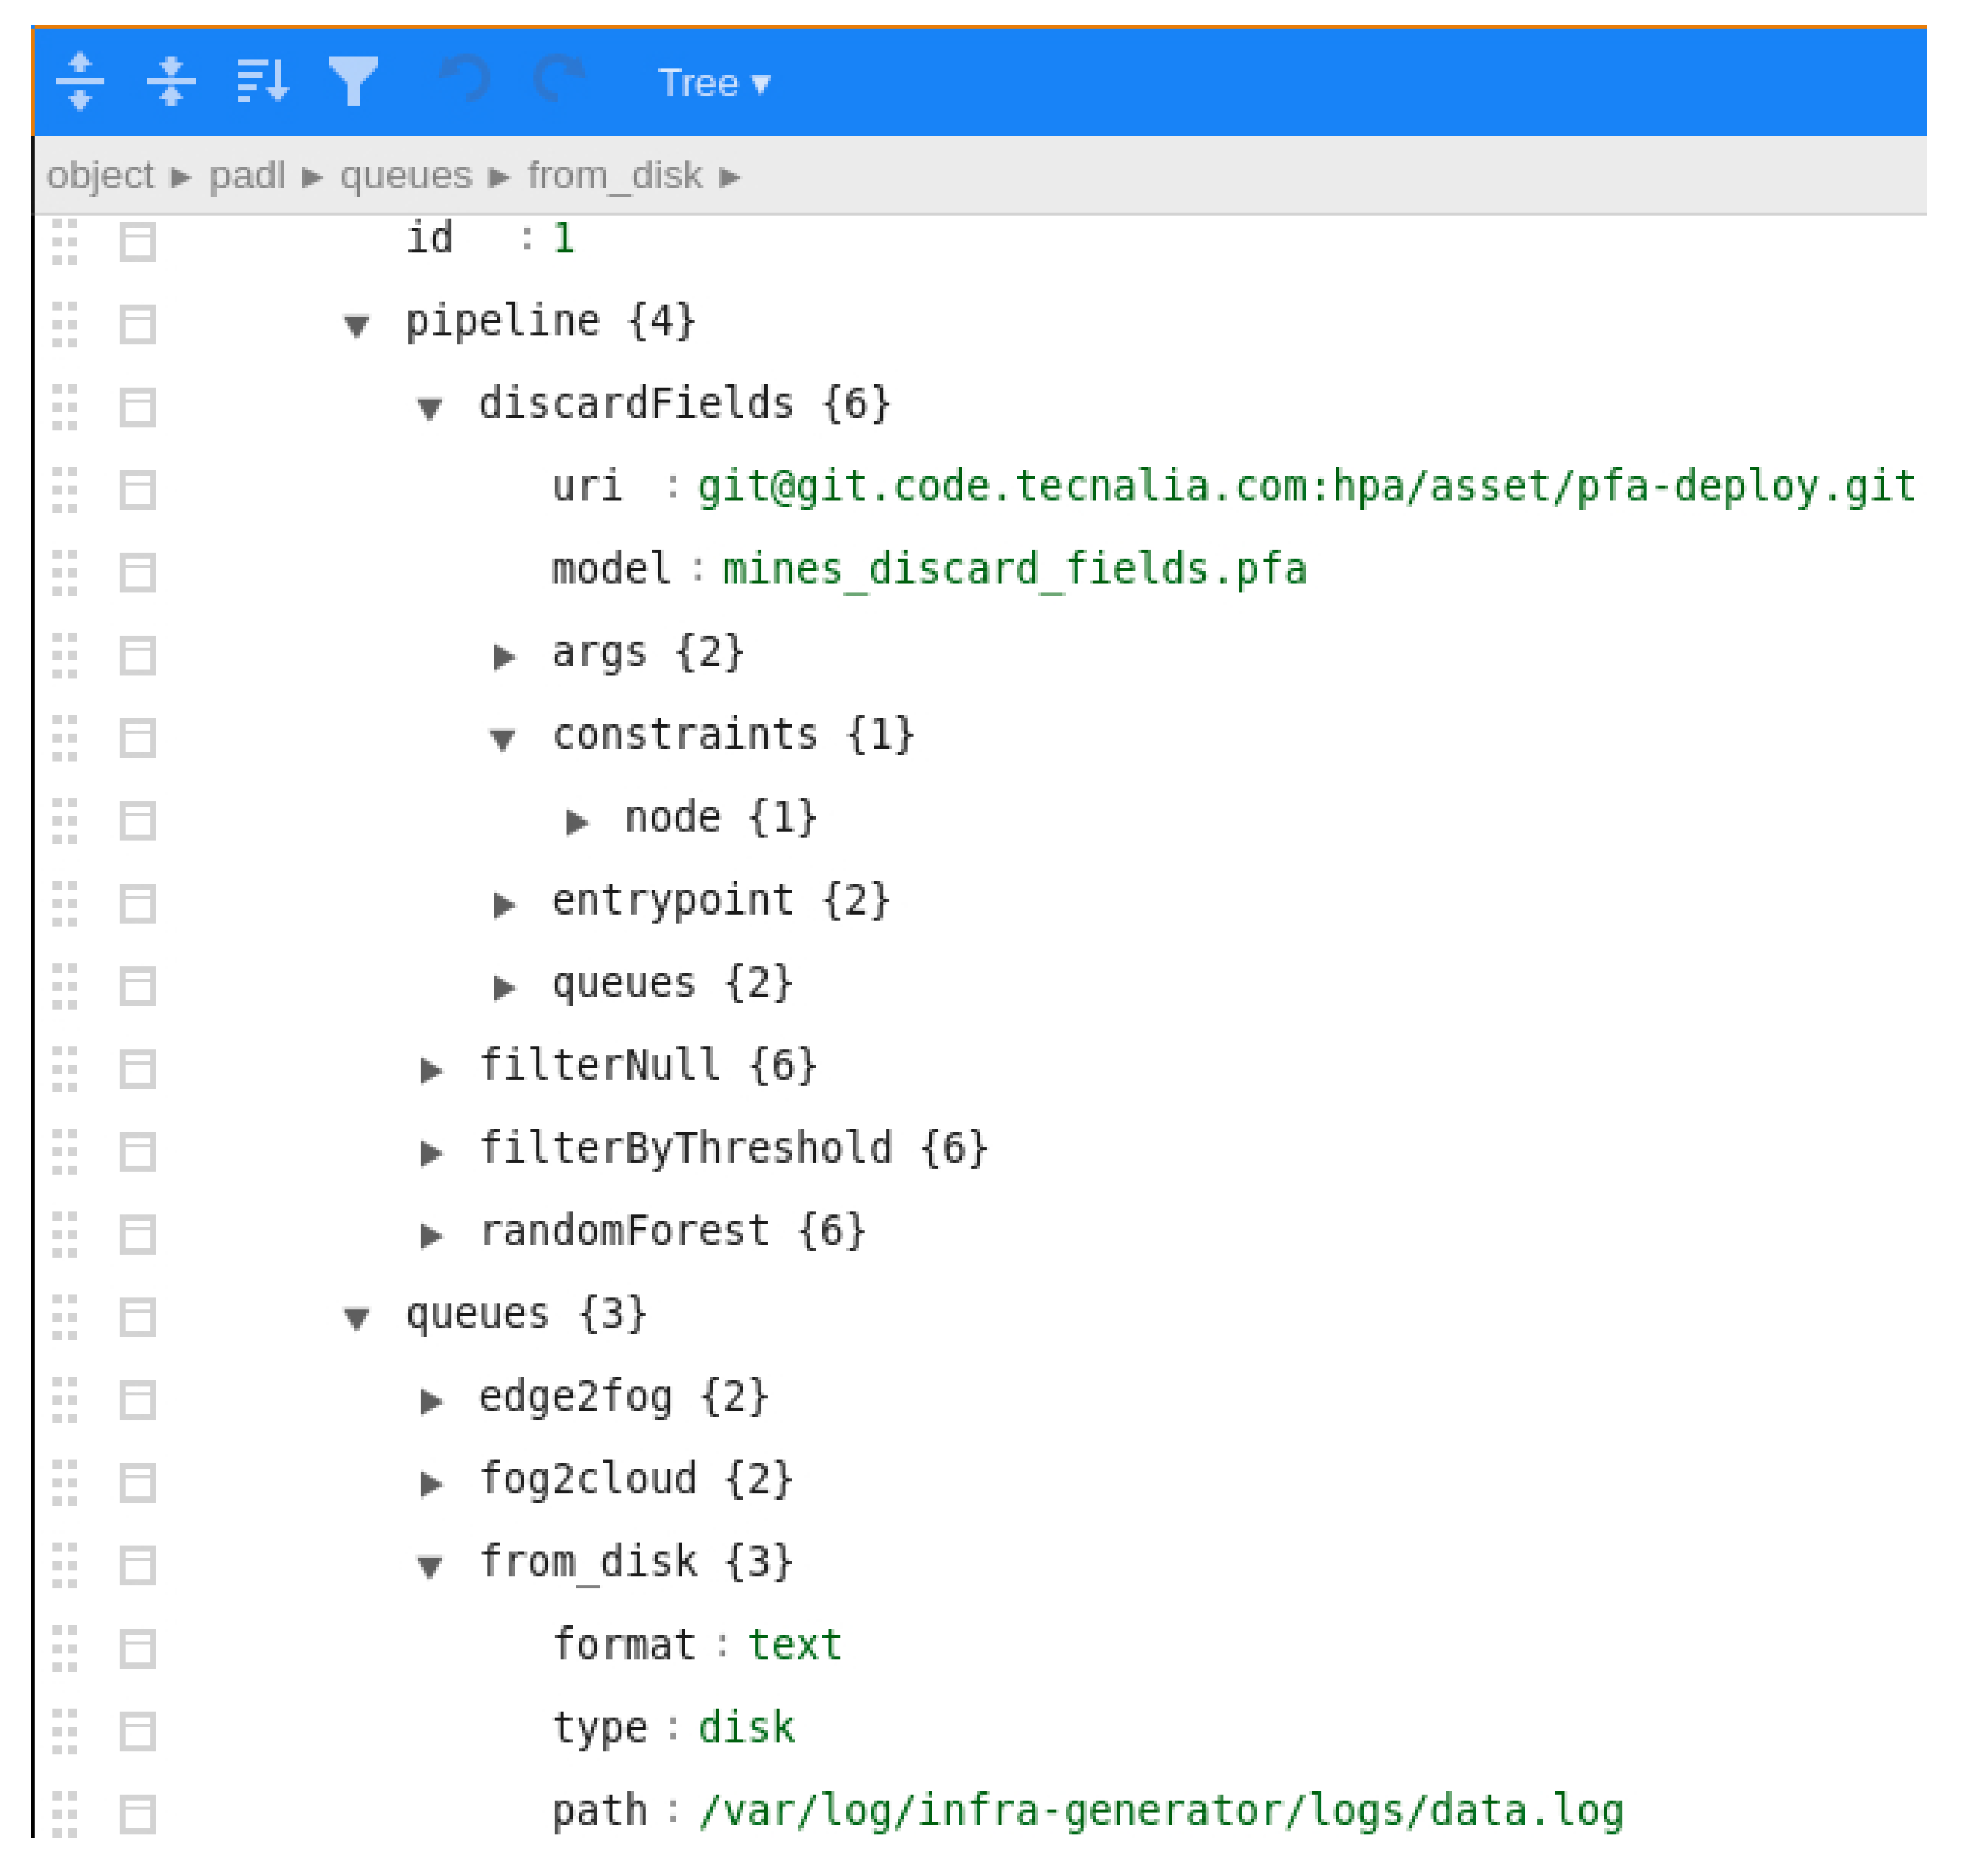The height and width of the screenshot is (1876, 1962).
Task: Open the filter/transform funnel icon
Action: 353,81
